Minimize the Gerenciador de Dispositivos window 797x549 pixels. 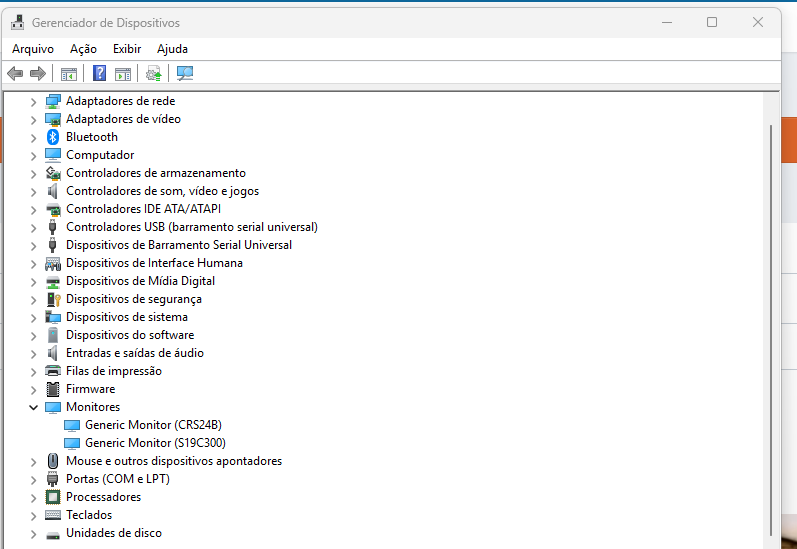pyautogui.click(x=667, y=22)
